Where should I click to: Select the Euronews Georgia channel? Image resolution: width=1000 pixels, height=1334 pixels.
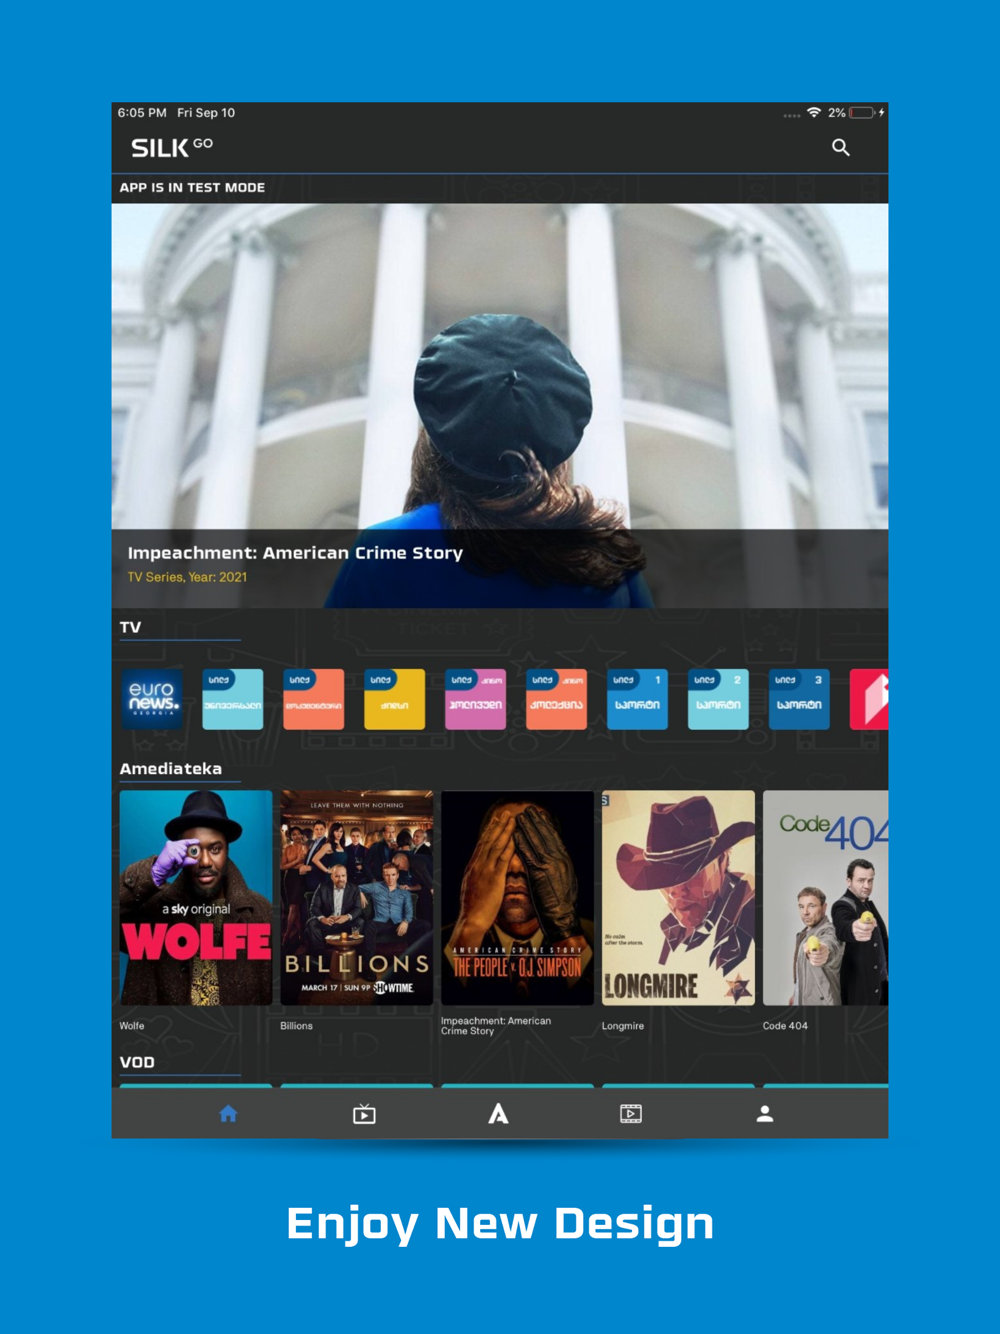(152, 699)
